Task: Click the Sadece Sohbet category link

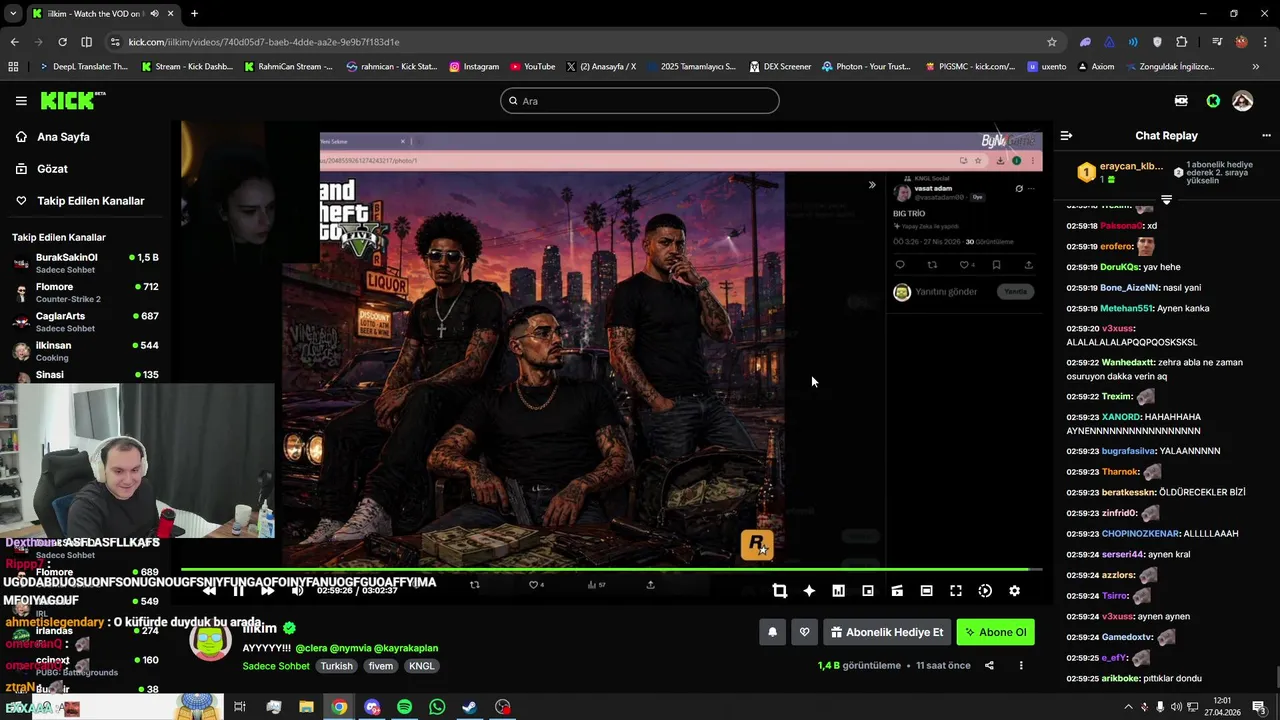Action: (x=276, y=666)
